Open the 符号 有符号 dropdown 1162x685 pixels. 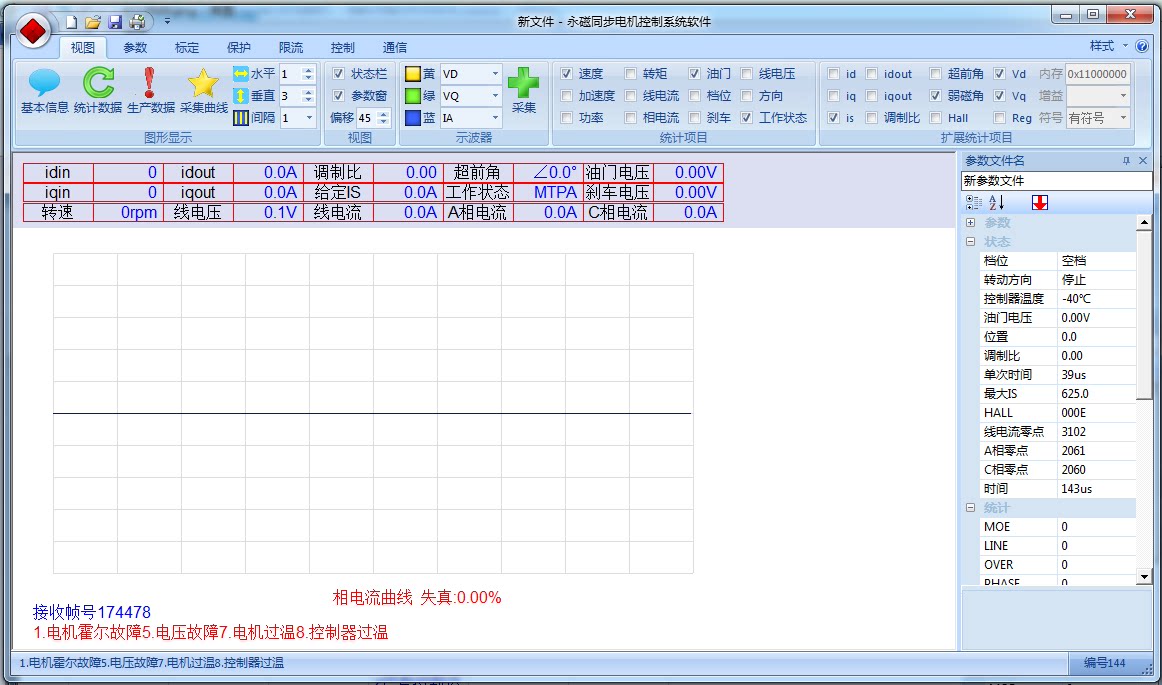click(1123, 118)
